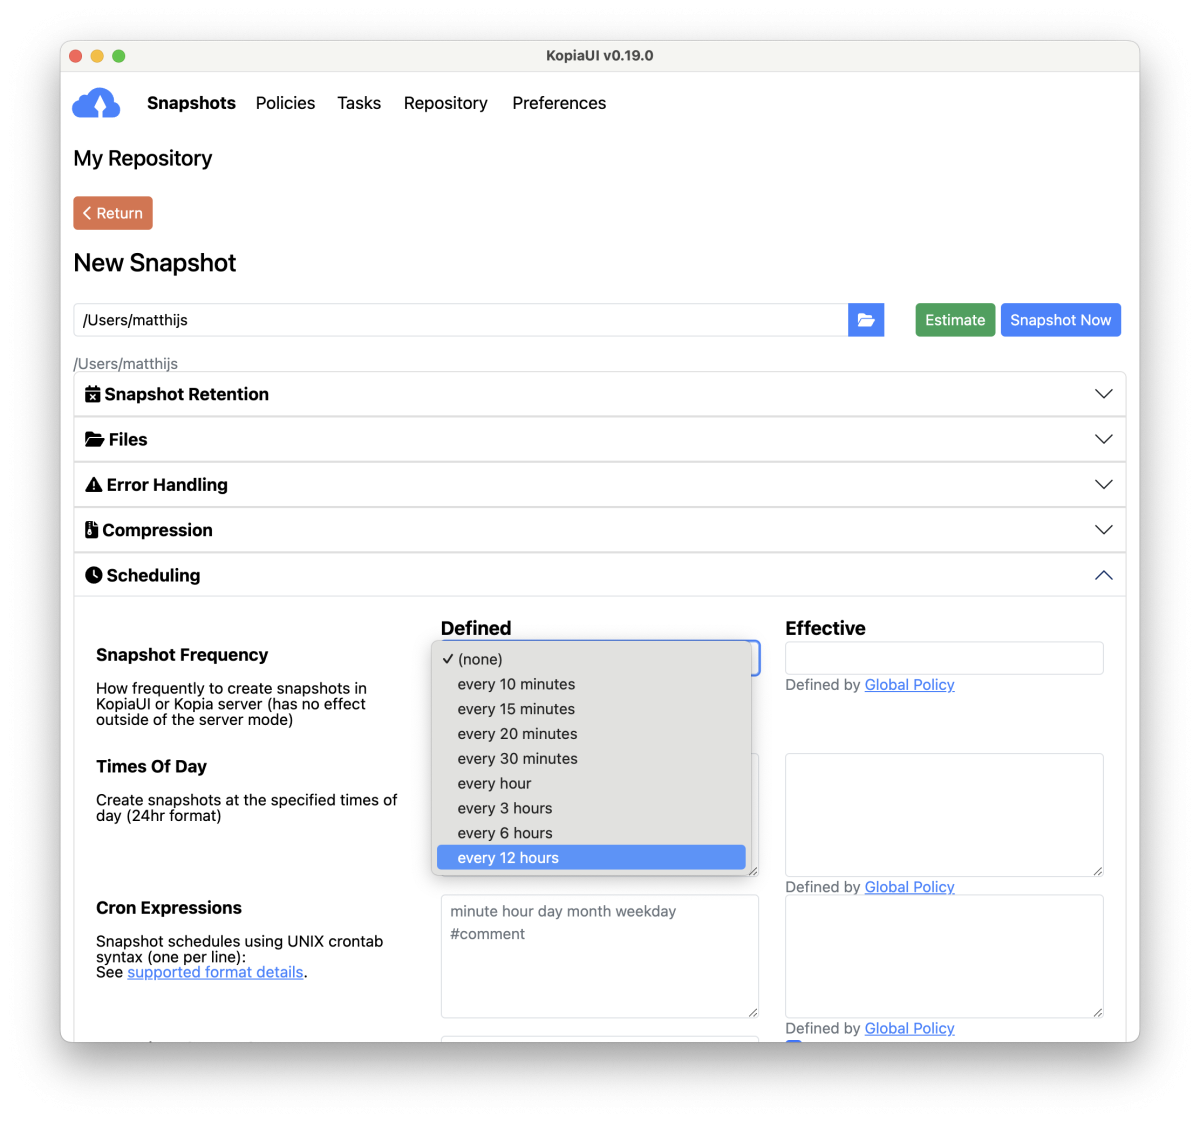Click the Files open-folder icon
The width and height of the screenshot is (1200, 1122).
point(95,439)
